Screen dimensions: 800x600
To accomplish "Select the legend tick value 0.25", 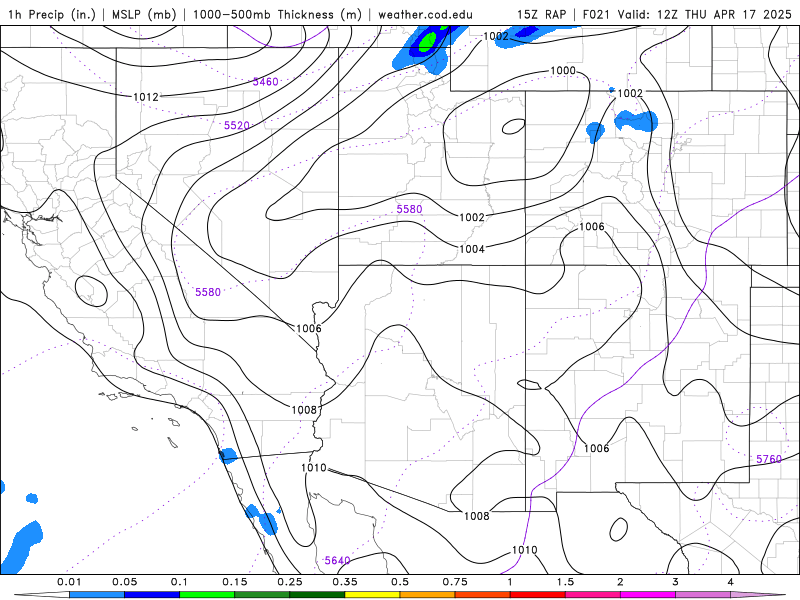I will point(290,582).
